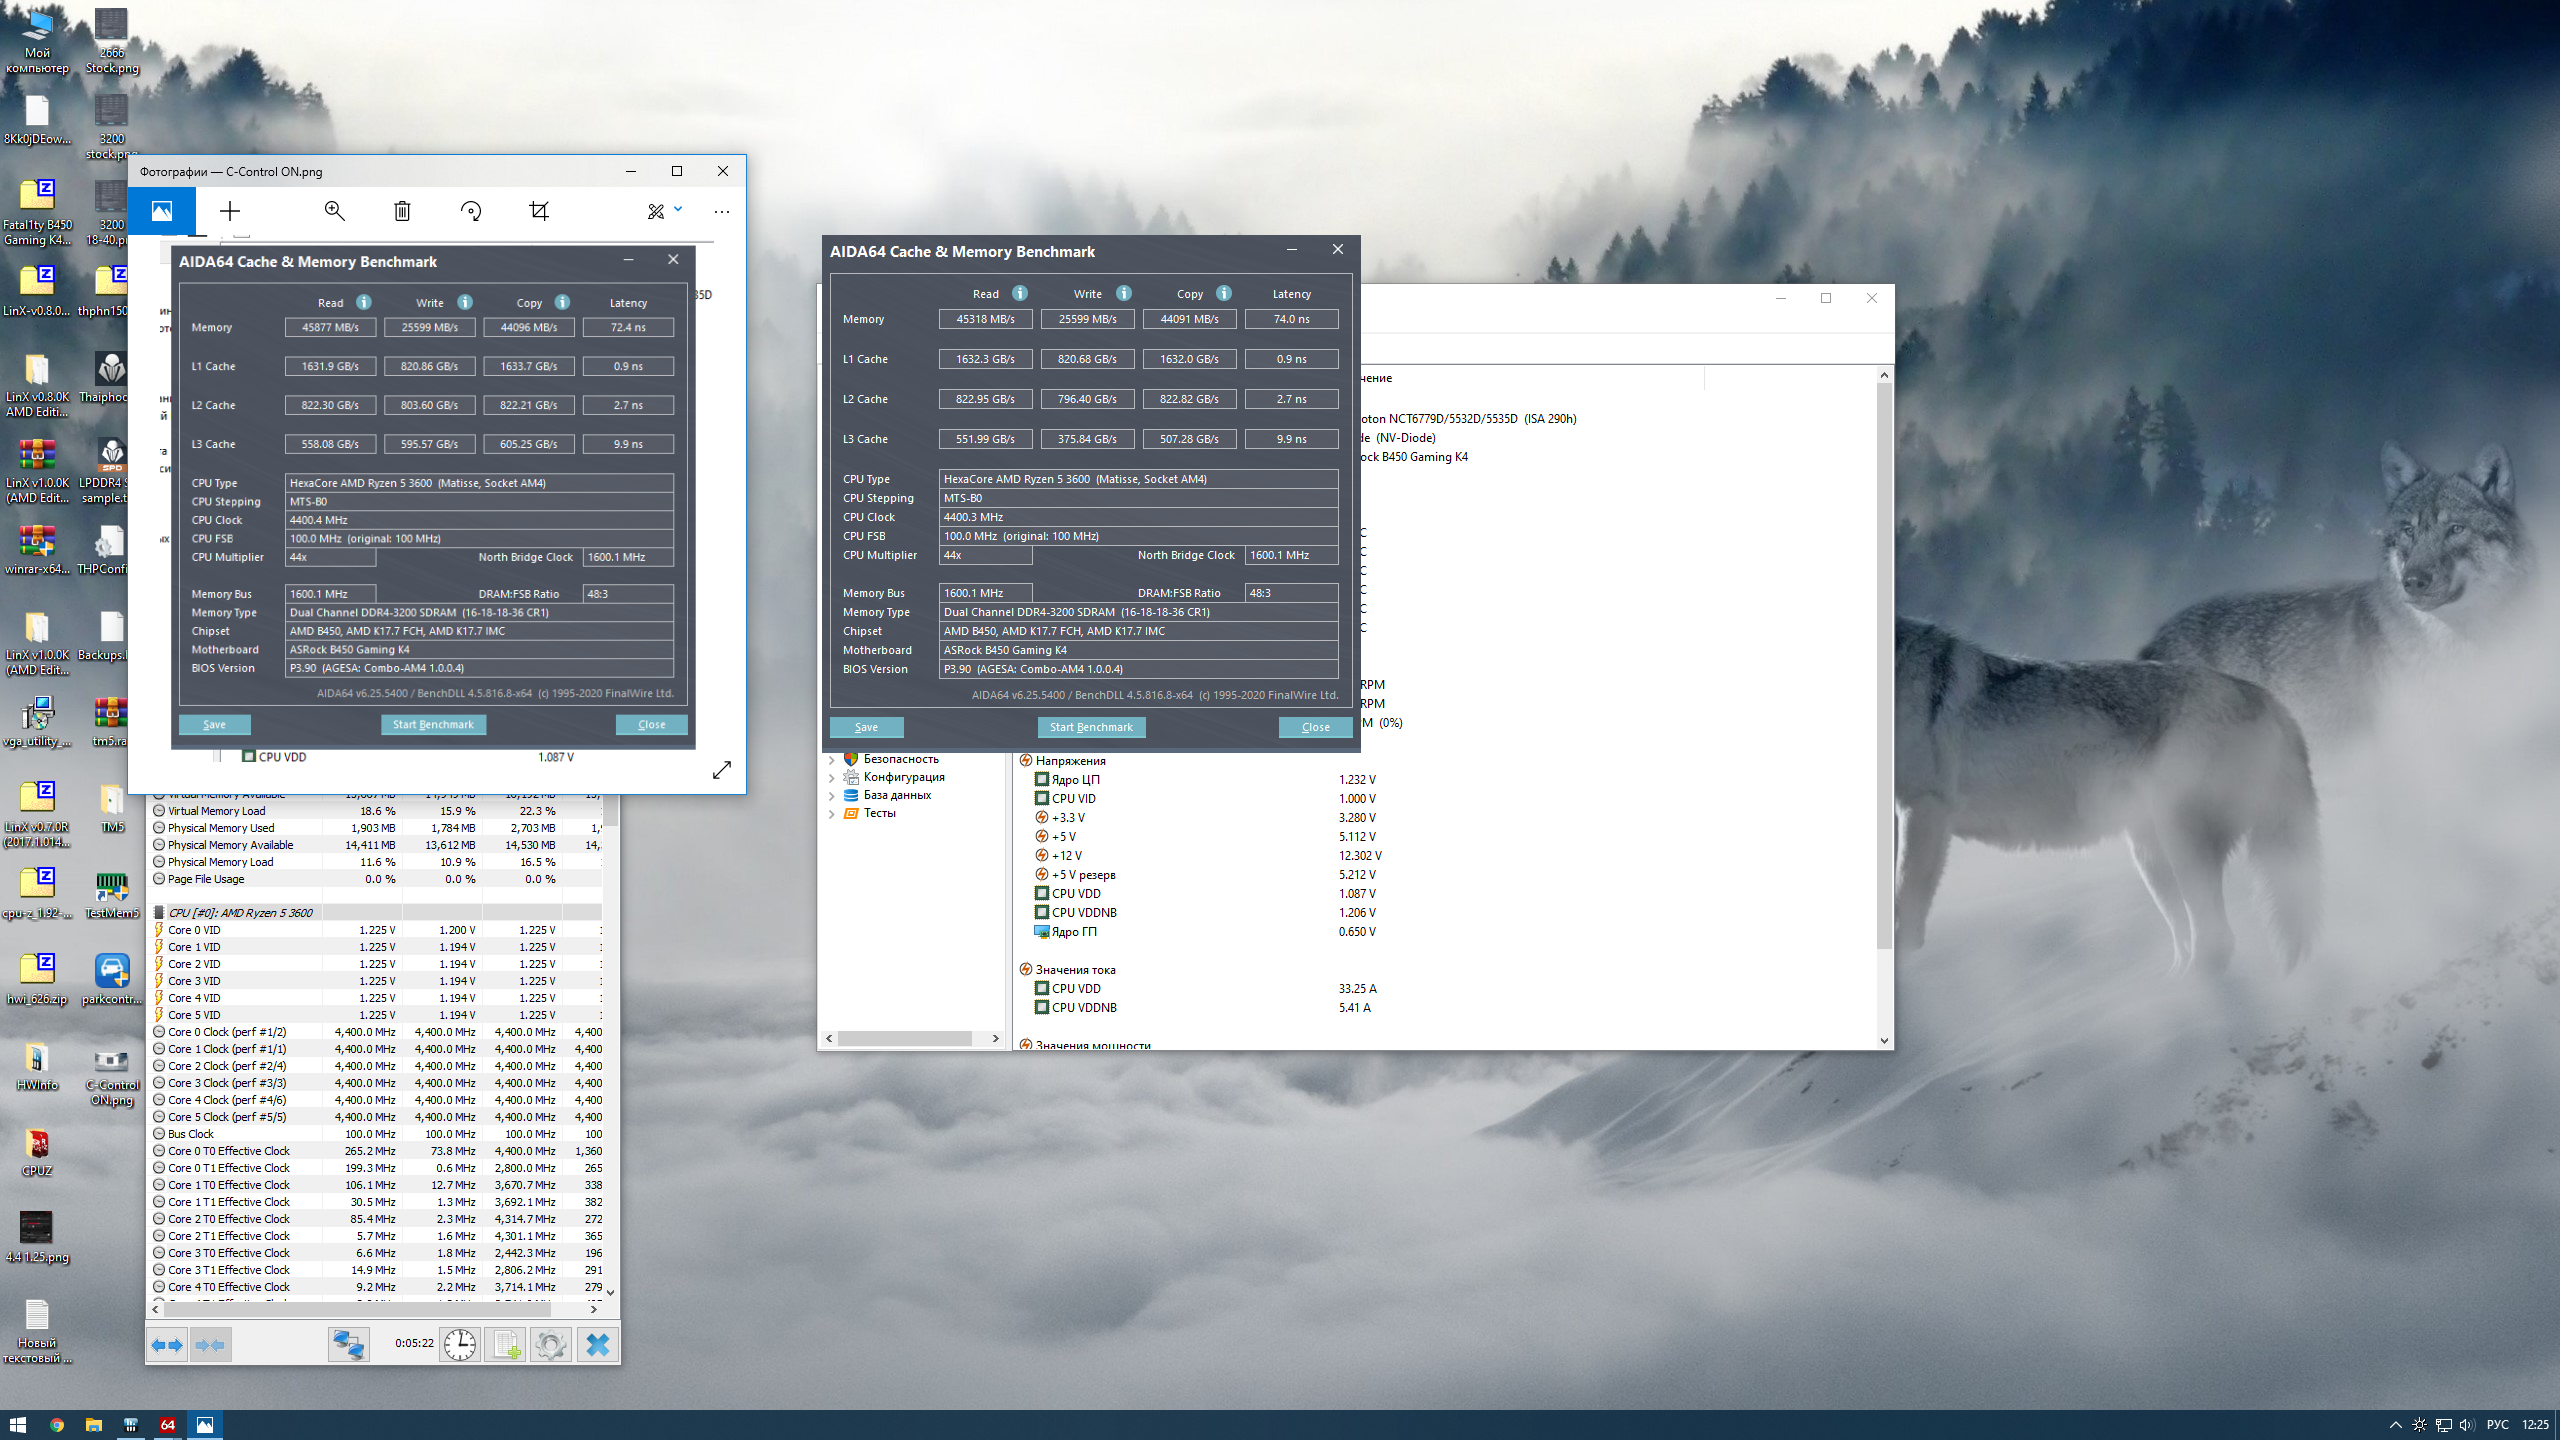This screenshot has width=2560, height=1440.
Task: Click the HWiNFO clock reset timer icon
Action: click(x=460, y=1345)
